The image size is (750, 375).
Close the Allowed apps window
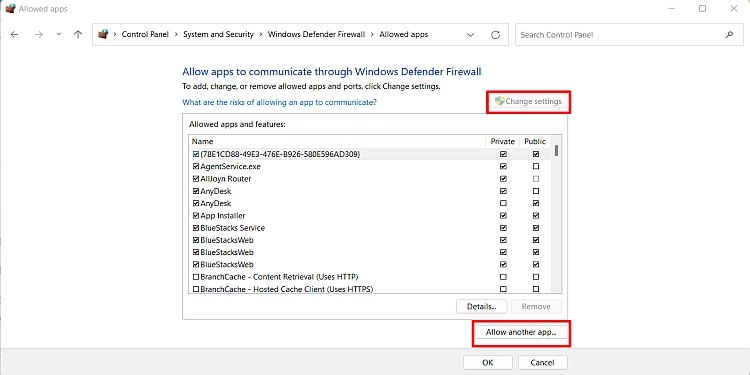click(x=733, y=9)
